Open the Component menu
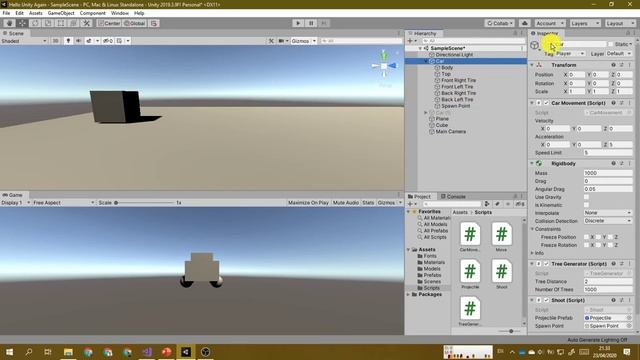The height and width of the screenshot is (360, 640). point(93,13)
